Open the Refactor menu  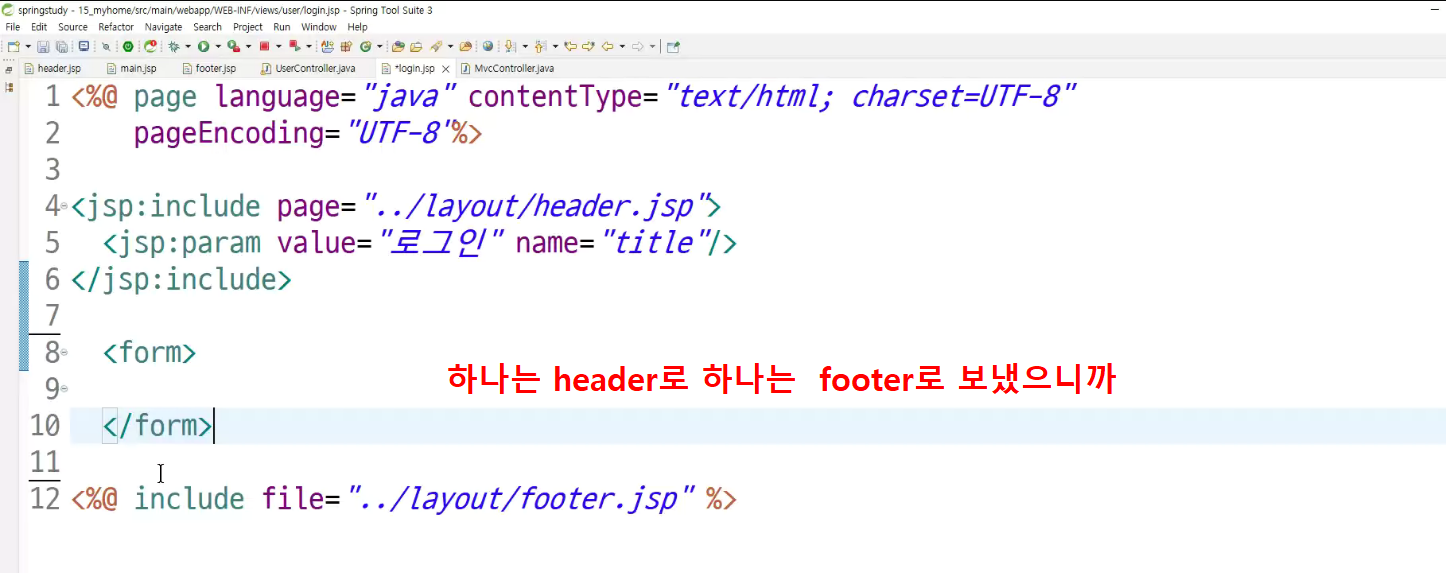(116, 27)
